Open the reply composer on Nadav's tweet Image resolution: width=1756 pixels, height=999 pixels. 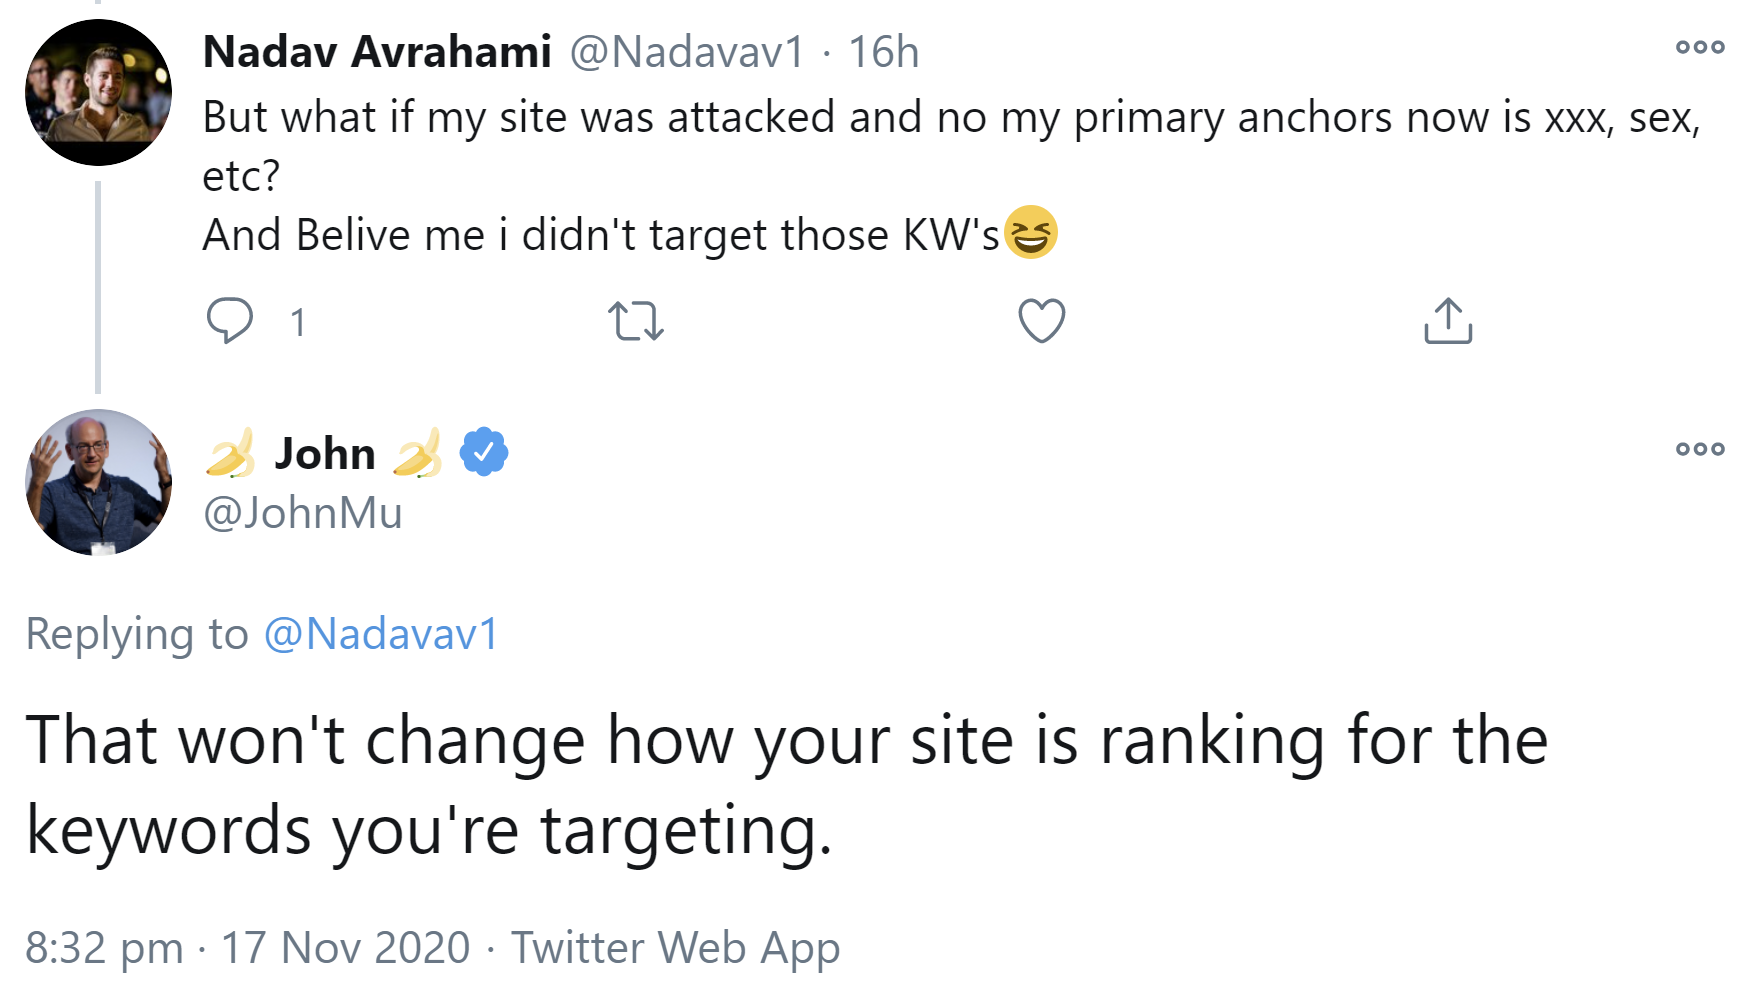tap(232, 320)
